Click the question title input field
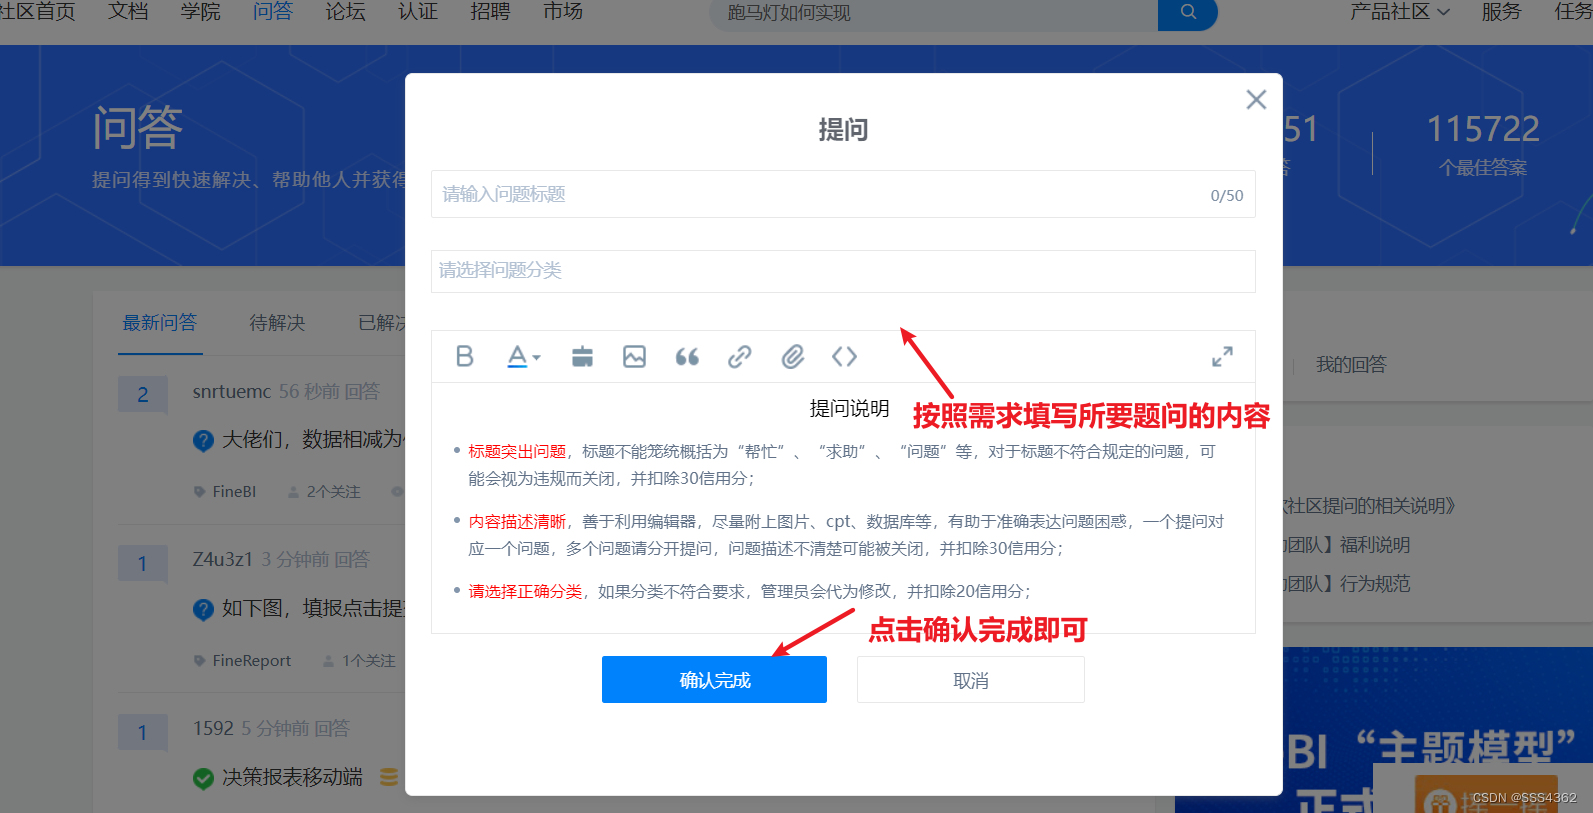Viewport: 1593px width, 813px height. click(x=843, y=194)
